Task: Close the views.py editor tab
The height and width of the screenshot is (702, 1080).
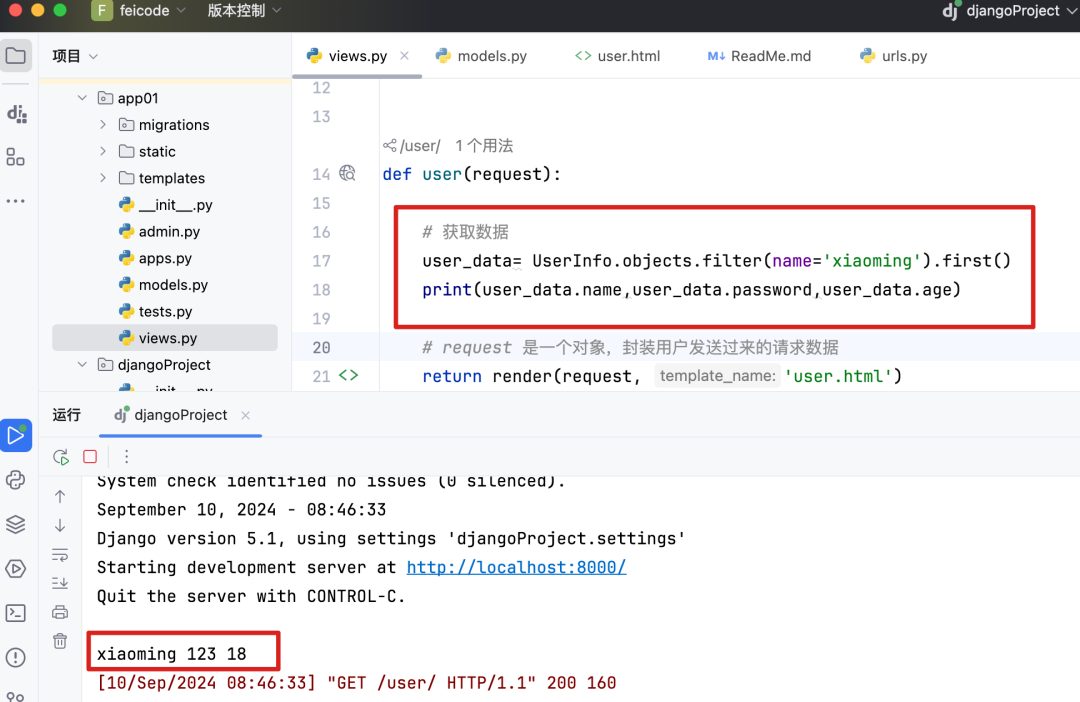Action: point(404,56)
